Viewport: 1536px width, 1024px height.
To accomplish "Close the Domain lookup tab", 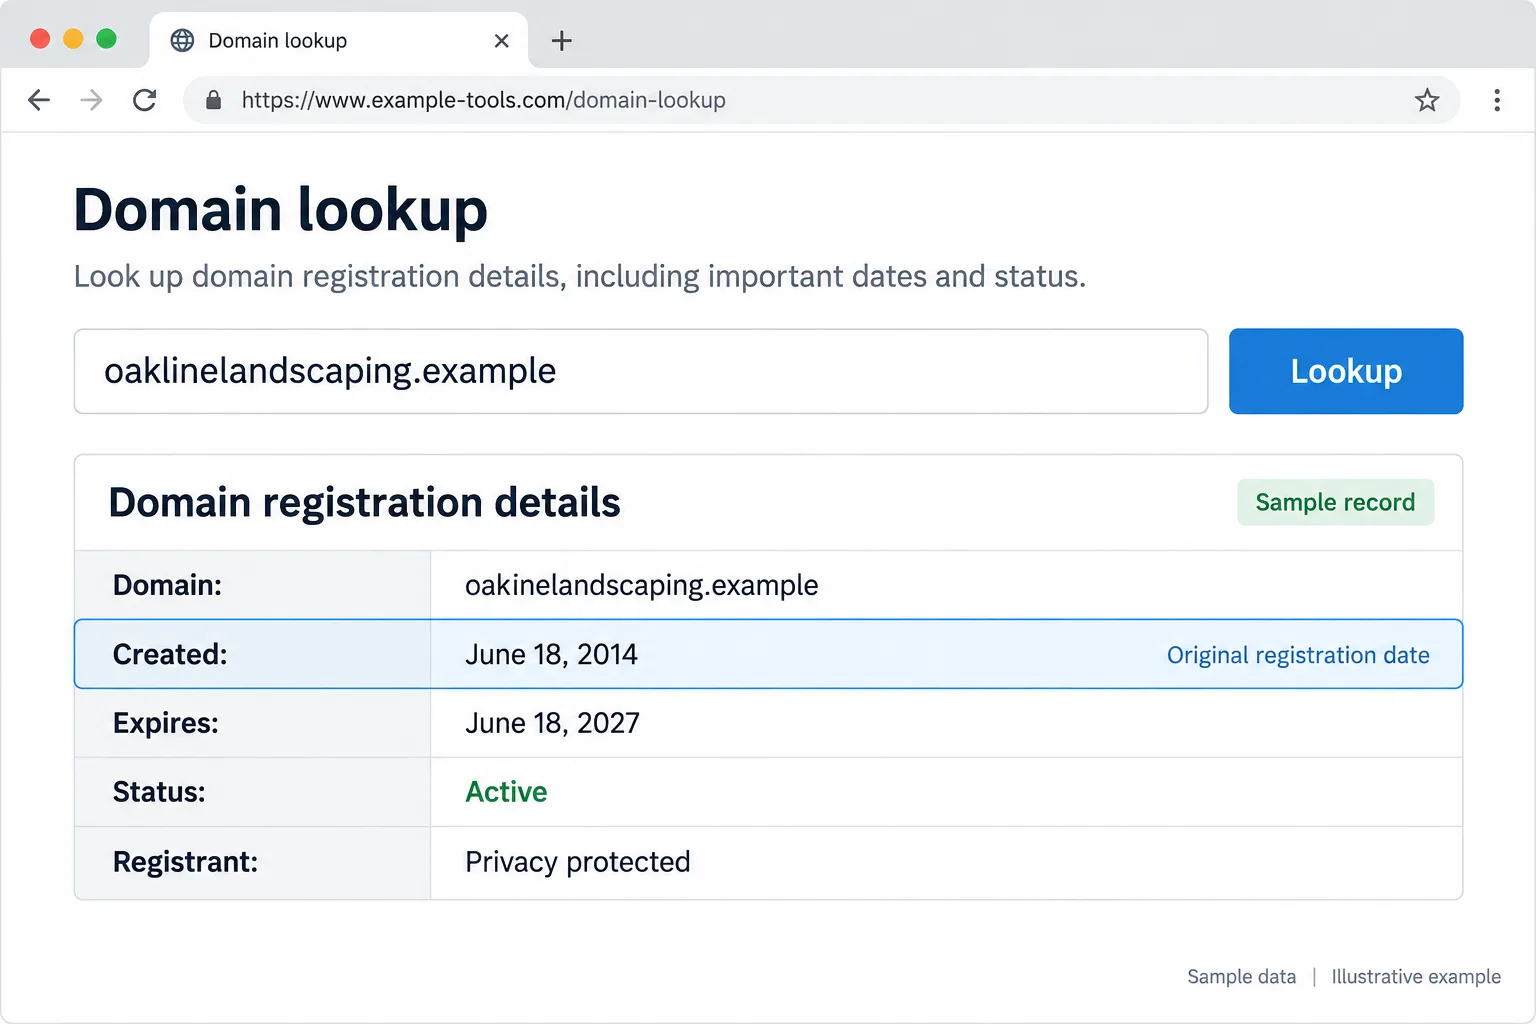I will pos(502,41).
